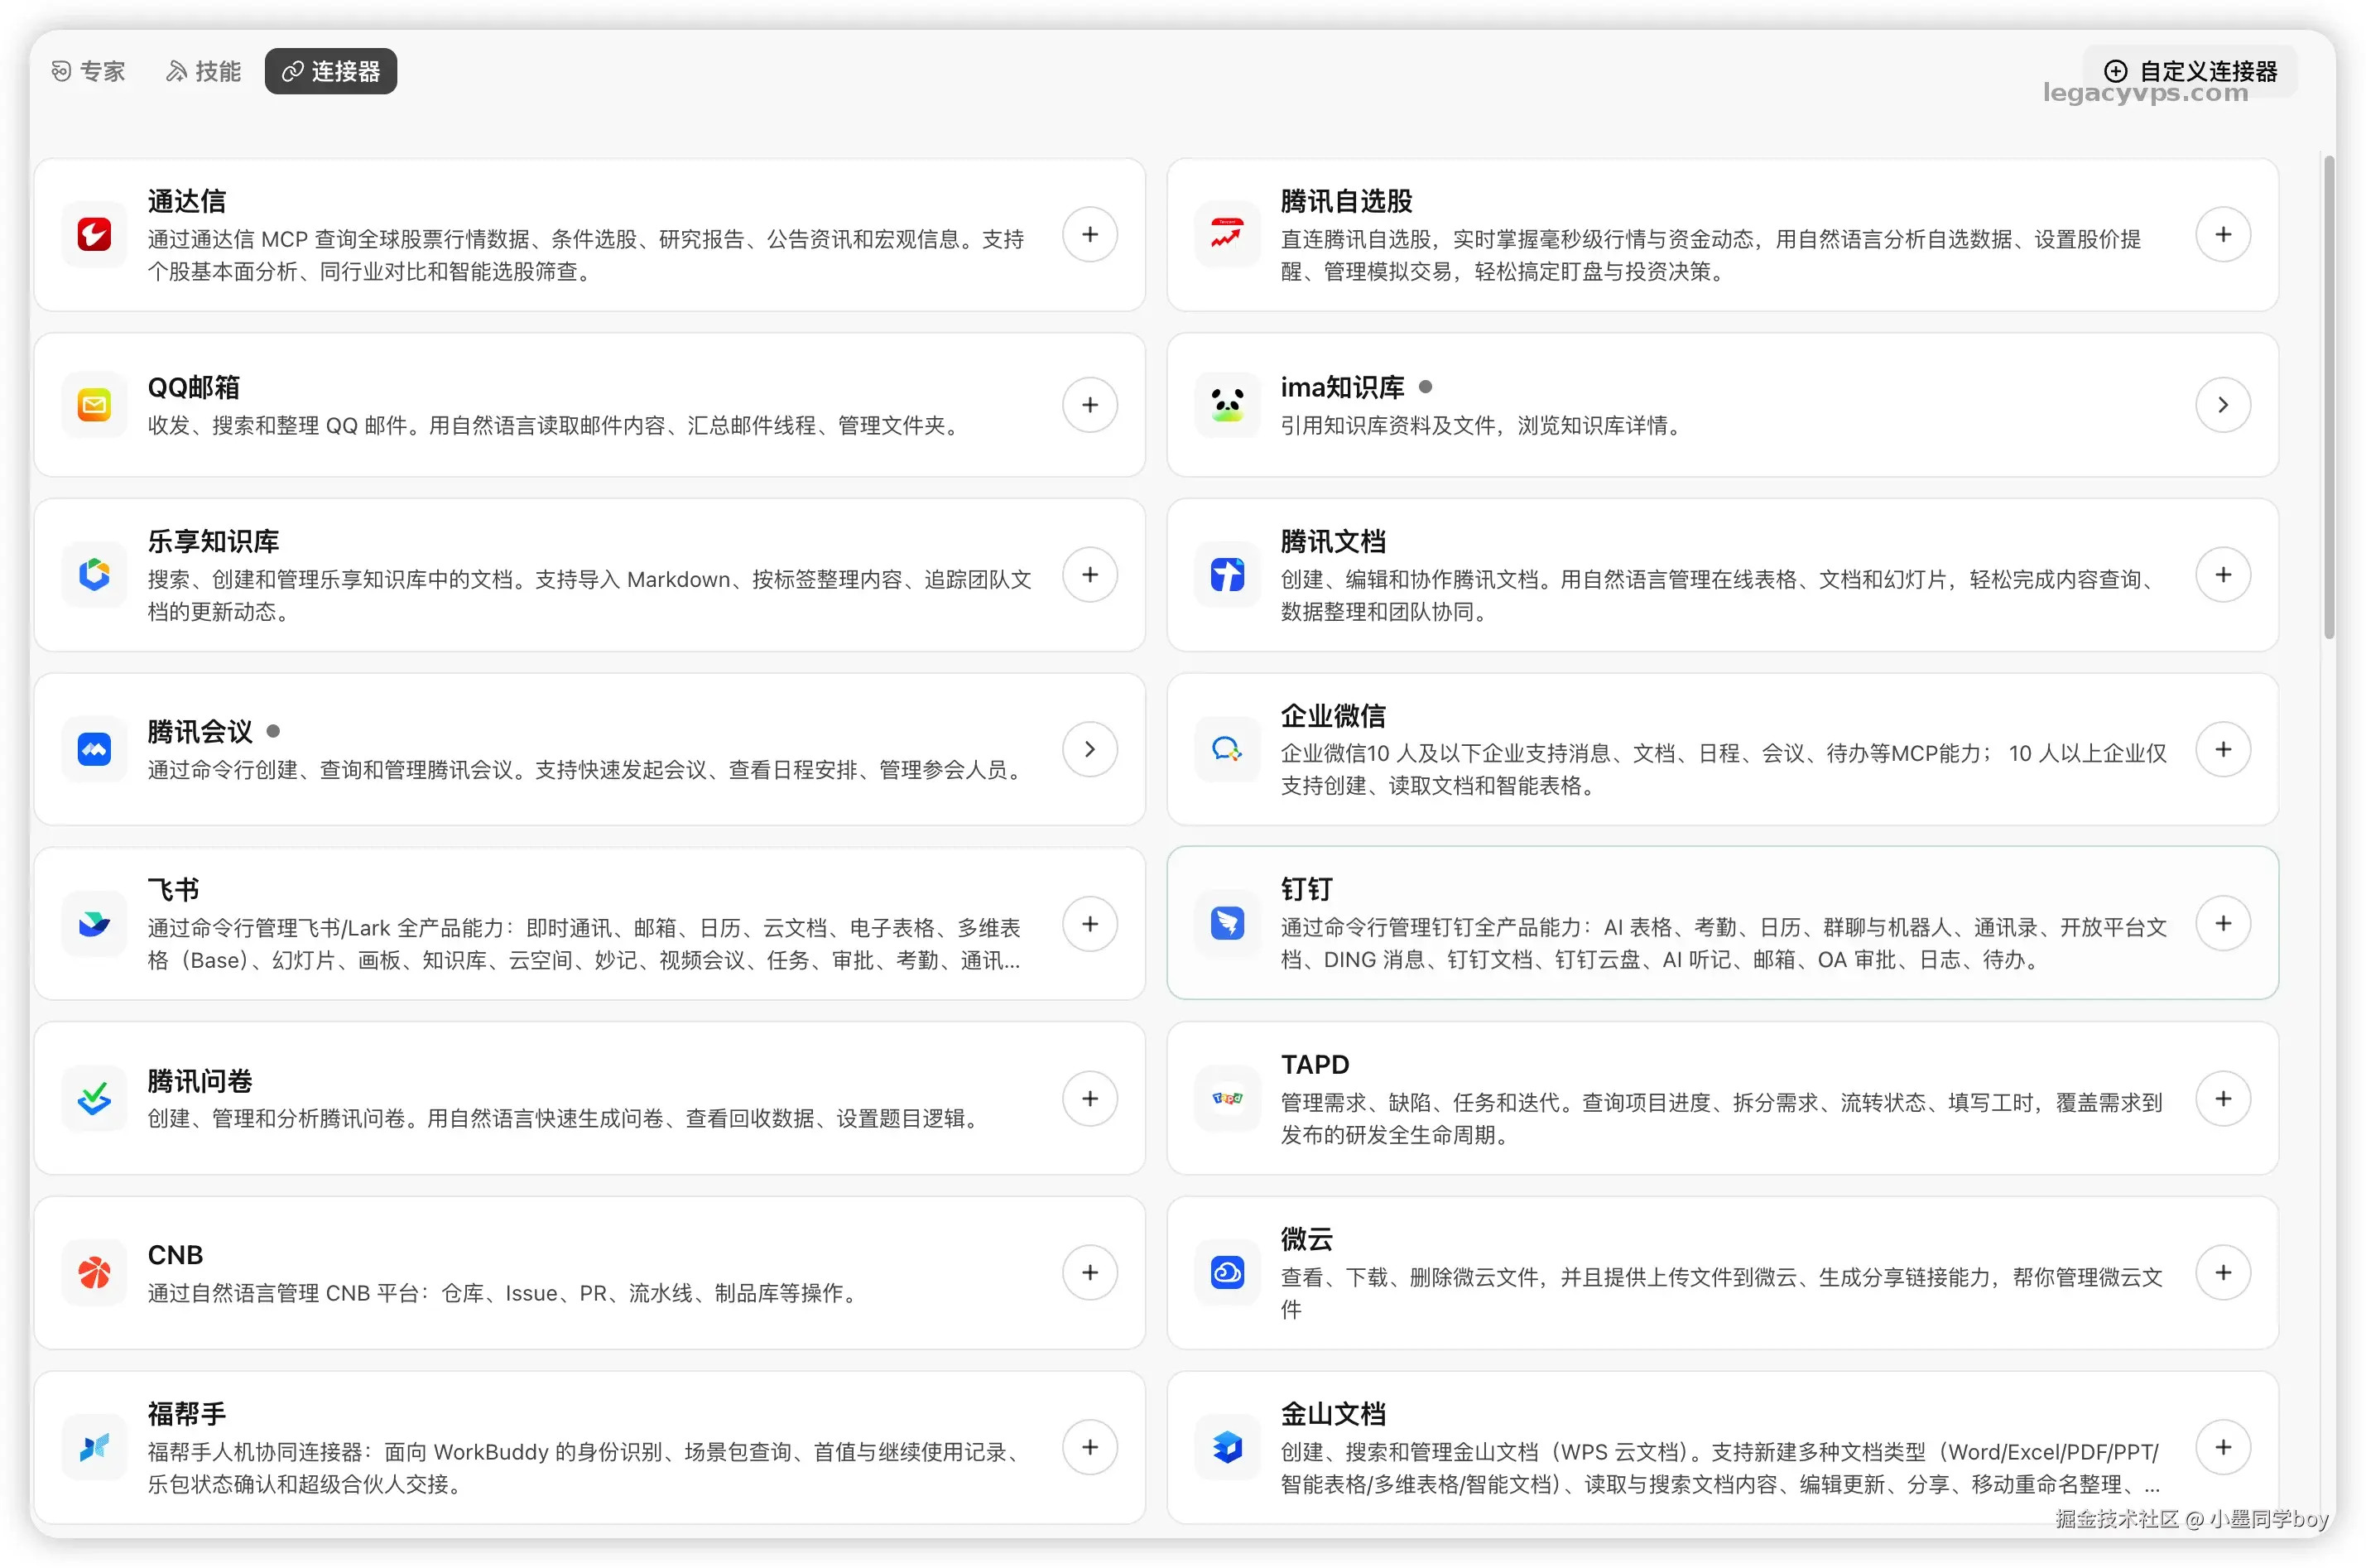Add the 腾讯问卷 connector
2366x1568 pixels.
coord(1090,1099)
